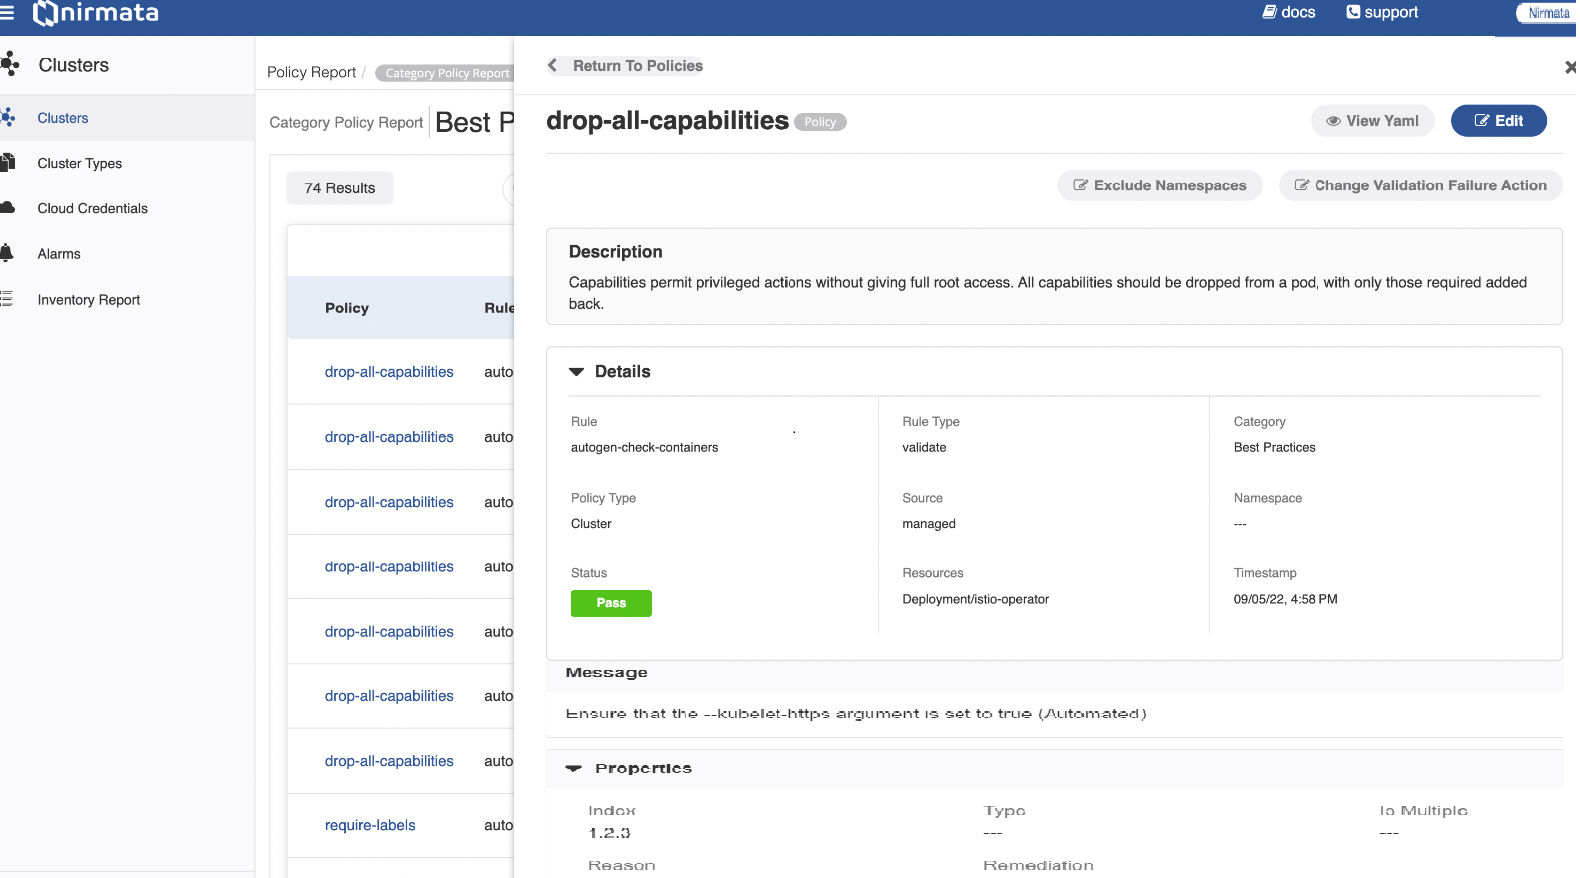
Task: Open the hamburger menu icon
Action: click(6, 13)
